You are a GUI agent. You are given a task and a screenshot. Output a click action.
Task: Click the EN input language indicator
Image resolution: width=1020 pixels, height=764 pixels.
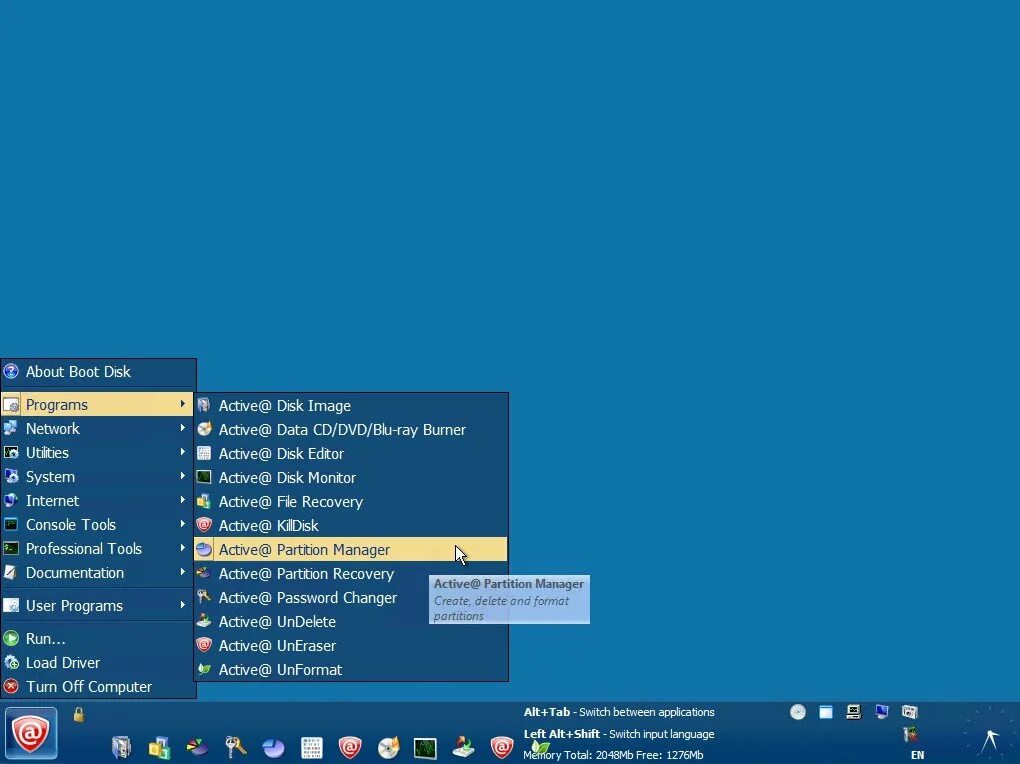[917, 755]
